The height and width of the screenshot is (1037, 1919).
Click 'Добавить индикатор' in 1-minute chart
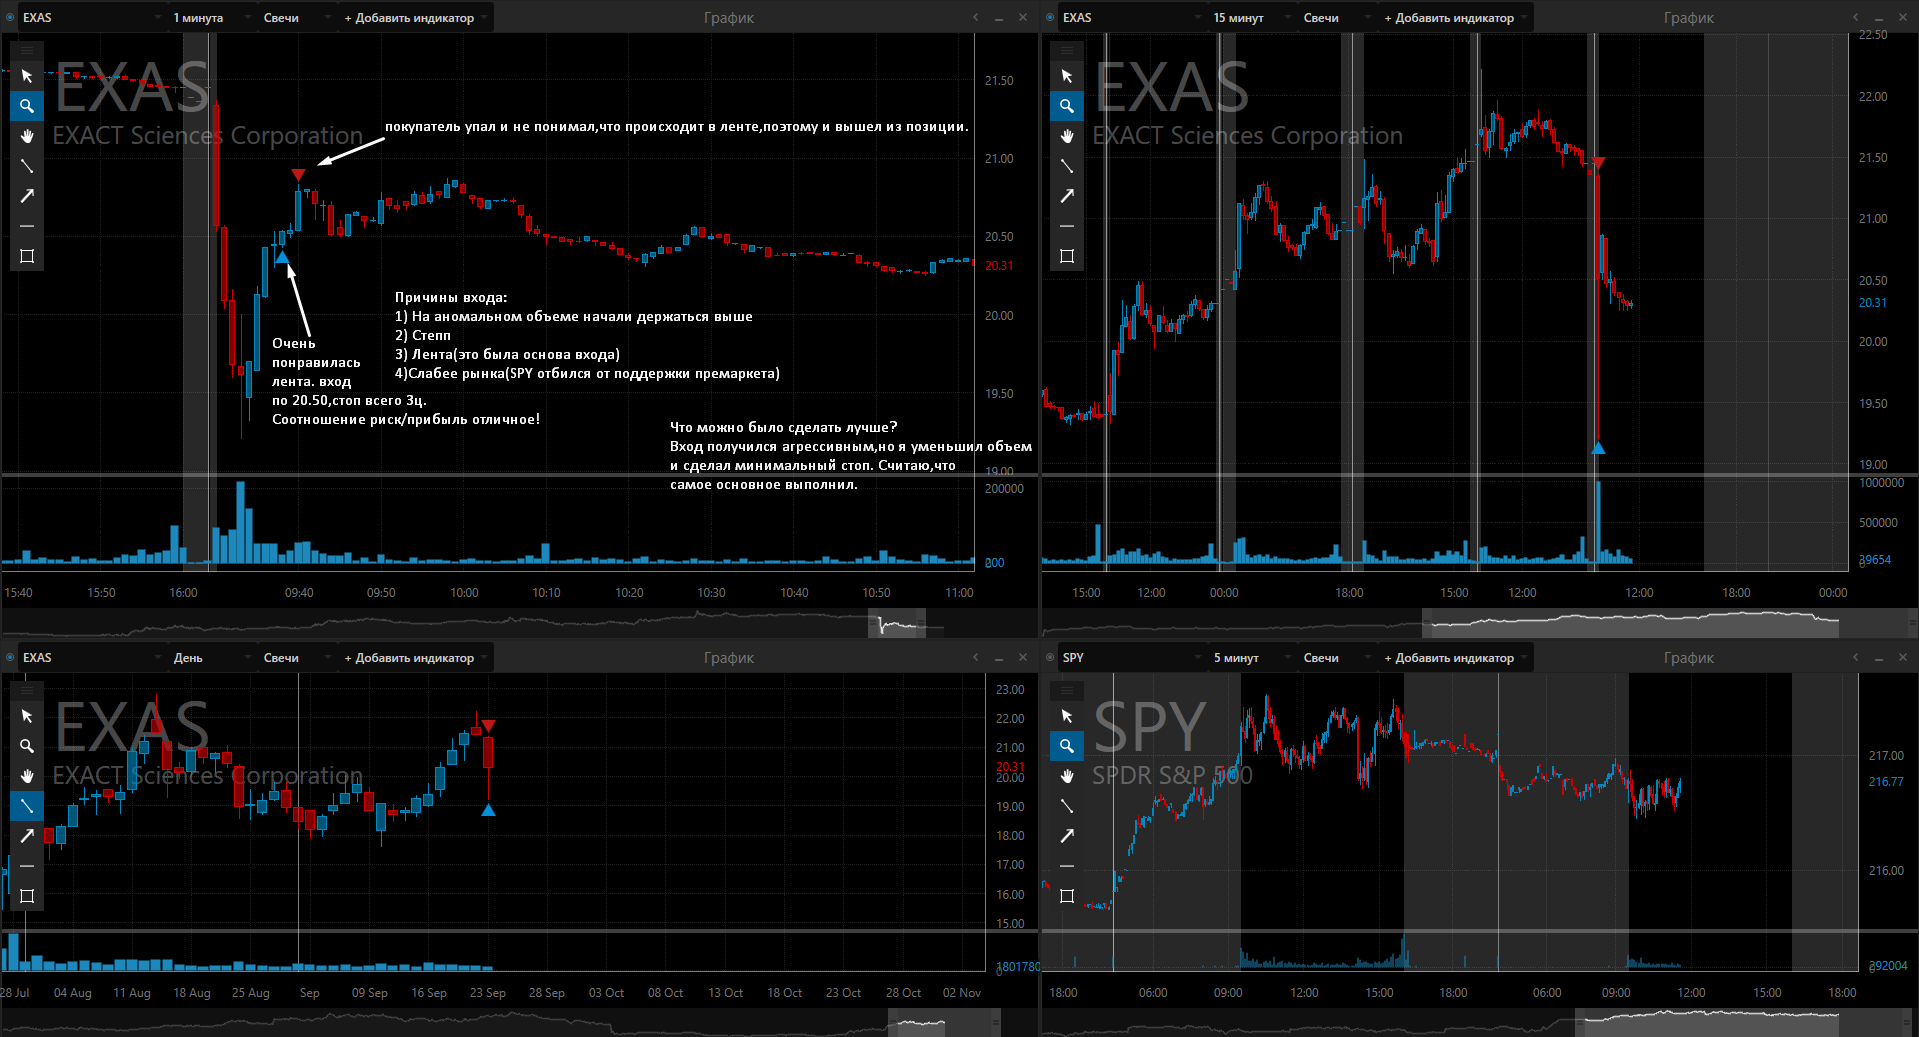point(415,18)
